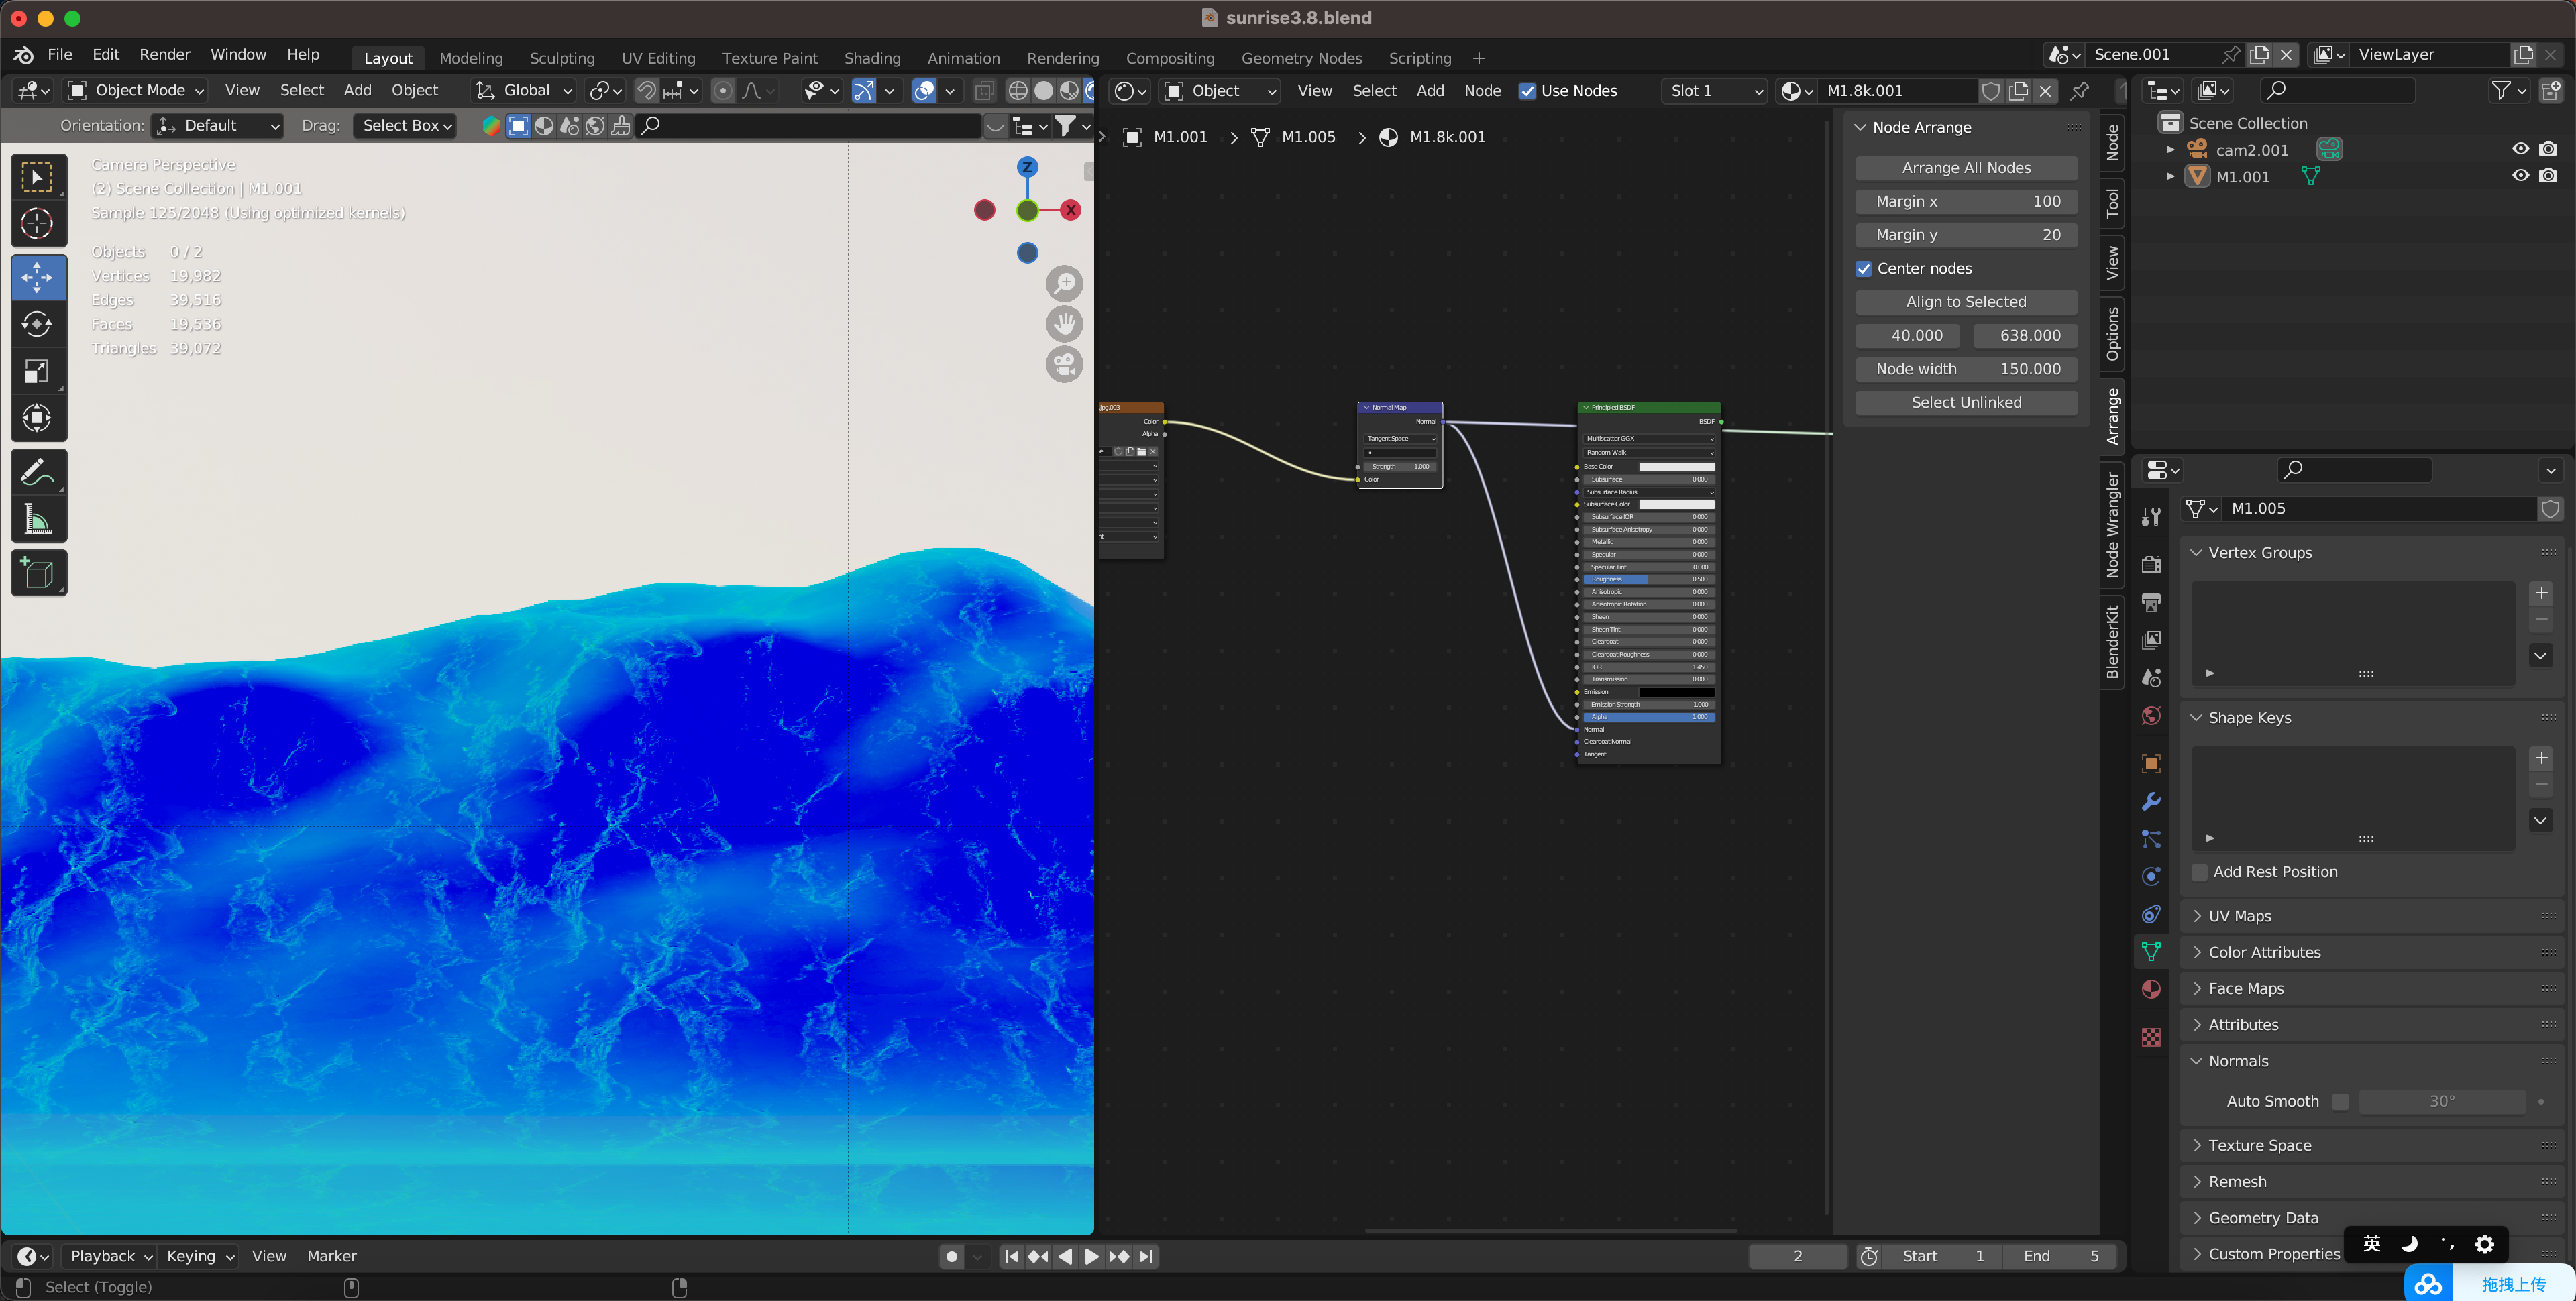Screen dimensions: 2576x1301
Task: Choose the Measure tool
Action: pyautogui.click(x=38, y=519)
